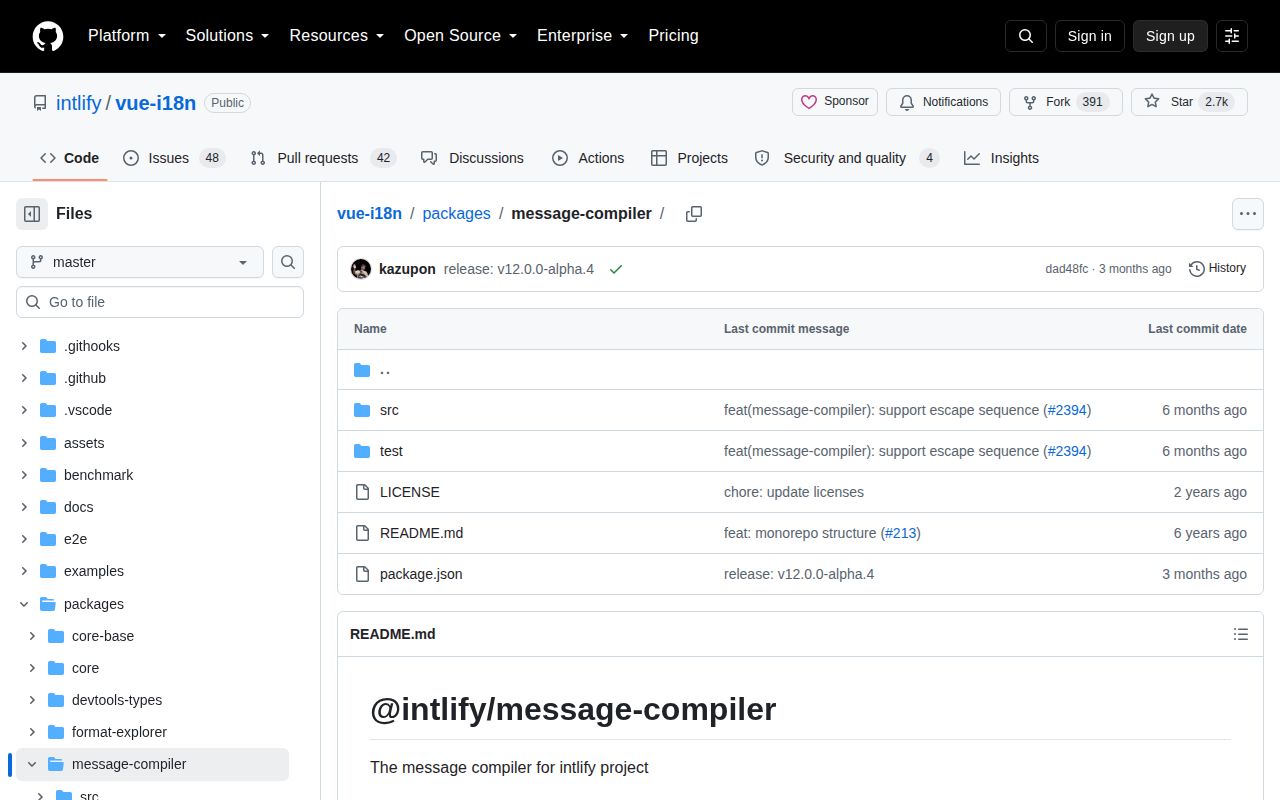The height and width of the screenshot is (800, 1280).
Task: Search files using the magnifier beside master
Action: point(288,262)
